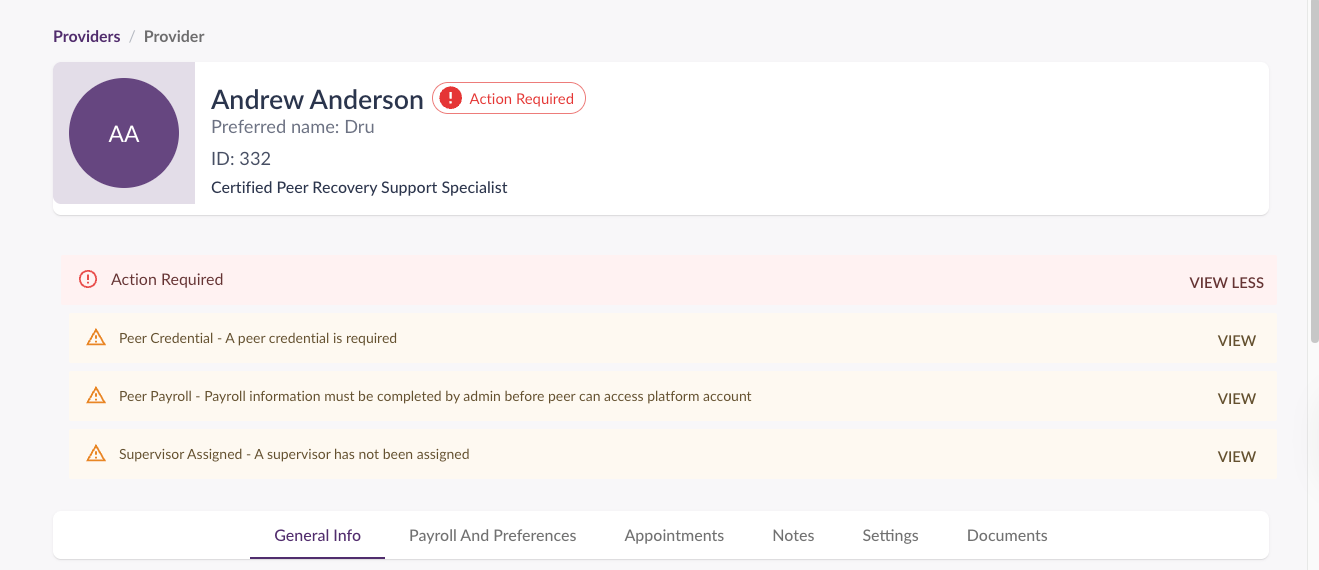Click the warning triangle for Peer Credential

tap(96, 338)
